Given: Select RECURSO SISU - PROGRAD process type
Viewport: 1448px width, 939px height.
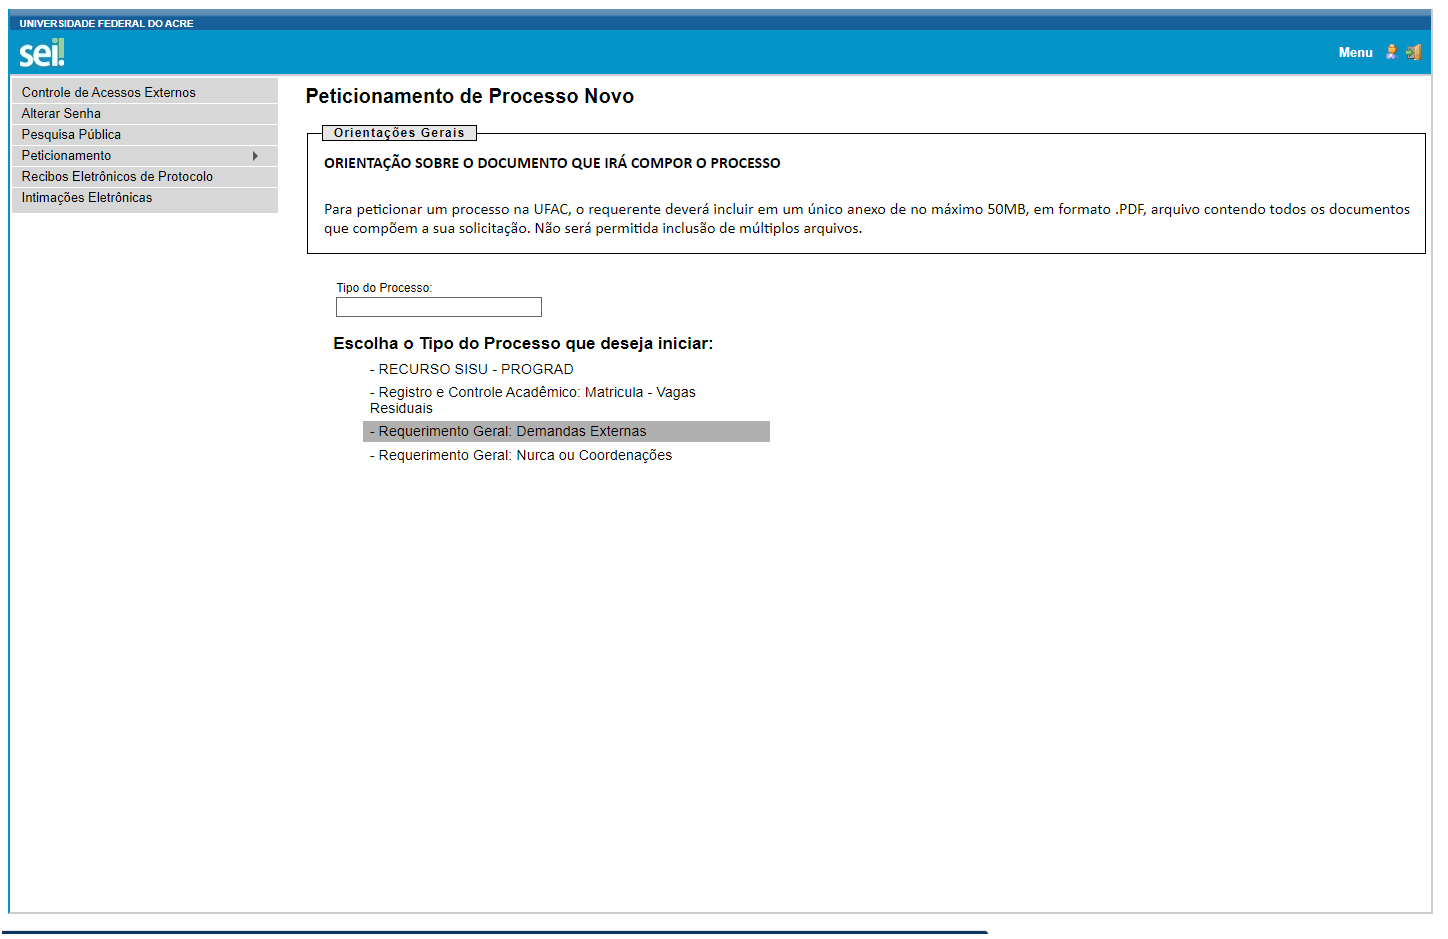Looking at the screenshot, I should pos(475,370).
